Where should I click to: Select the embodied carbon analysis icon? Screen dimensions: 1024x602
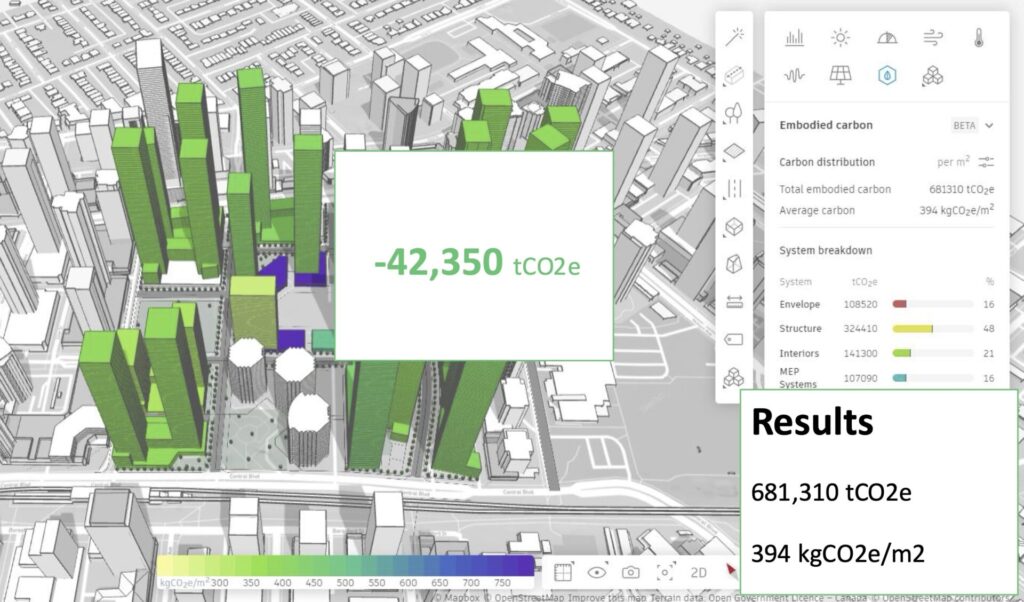(886, 75)
